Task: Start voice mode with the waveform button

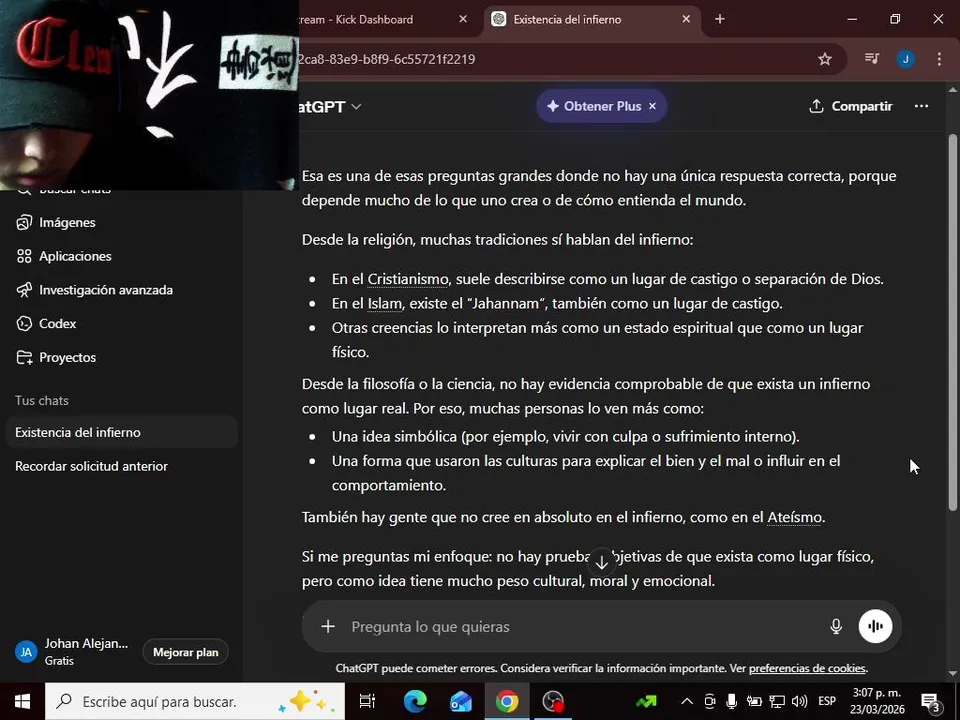Action: click(876, 626)
